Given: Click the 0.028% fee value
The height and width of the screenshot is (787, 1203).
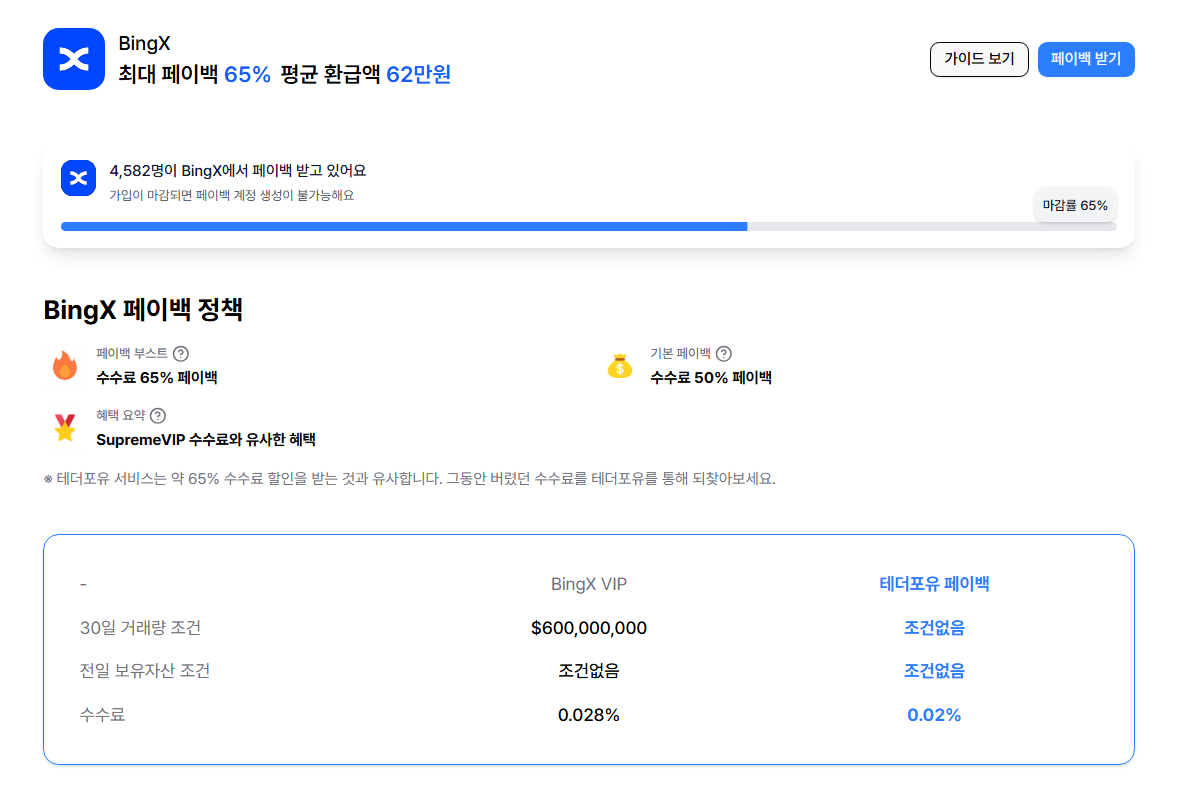Looking at the screenshot, I should pos(589,715).
